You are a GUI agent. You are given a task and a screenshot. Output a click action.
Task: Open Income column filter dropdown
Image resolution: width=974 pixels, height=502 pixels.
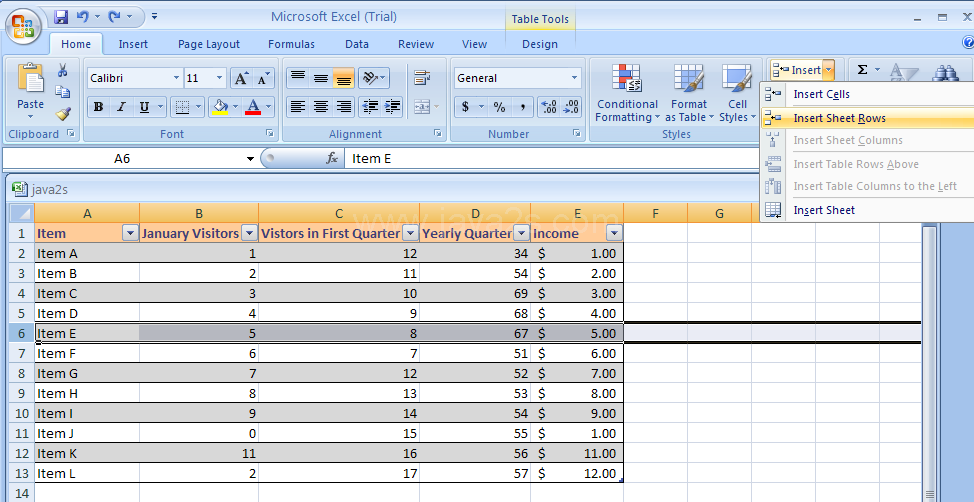pyautogui.click(x=614, y=234)
